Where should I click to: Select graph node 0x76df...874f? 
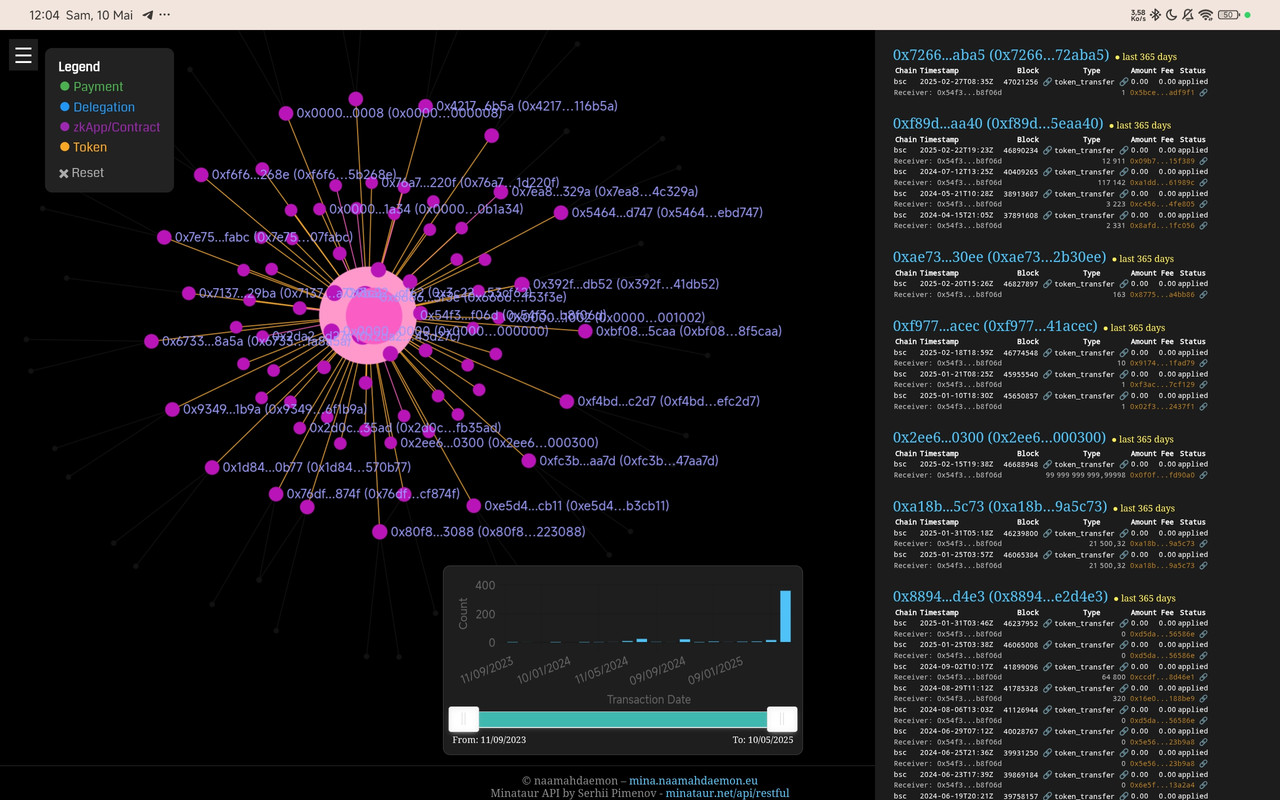coord(276,494)
